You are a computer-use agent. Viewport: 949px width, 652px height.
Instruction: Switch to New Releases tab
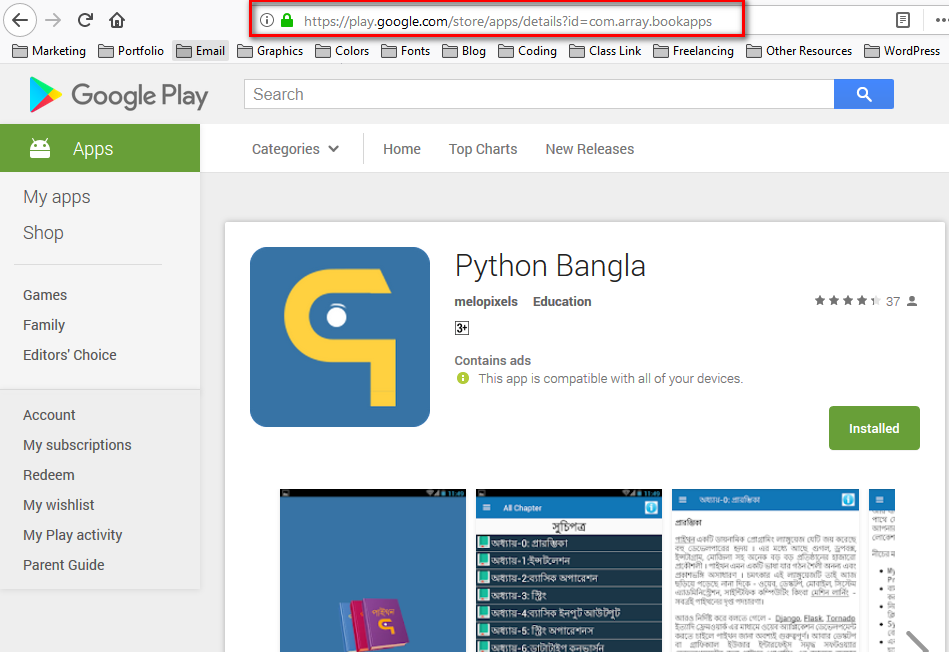[x=589, y=149]
